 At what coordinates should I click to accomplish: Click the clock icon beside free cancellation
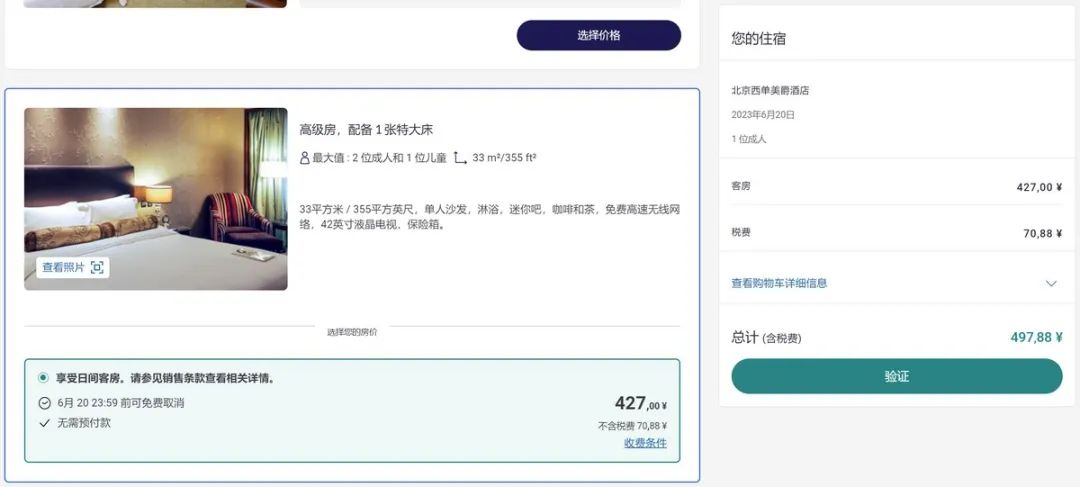pos(44,403)
